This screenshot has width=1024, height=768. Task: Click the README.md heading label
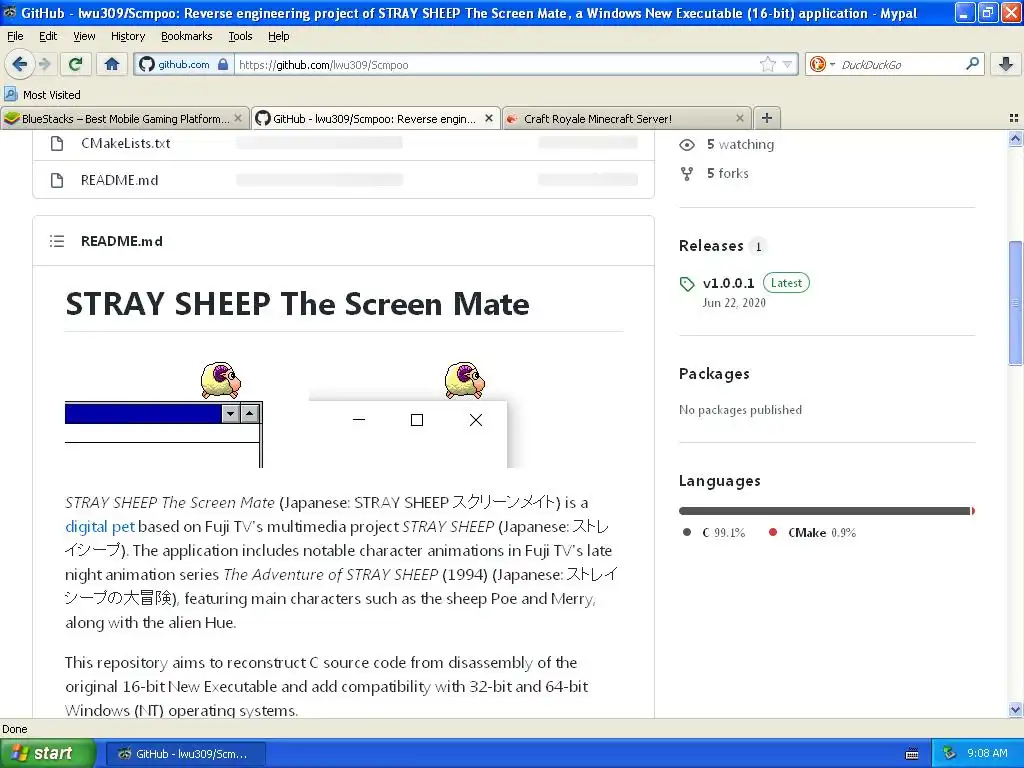tap(121, 241)
